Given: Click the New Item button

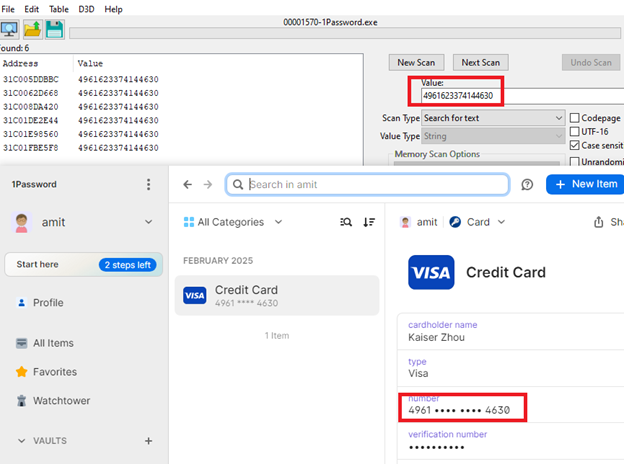Looking at the screenshot, I should pos(586,184).
